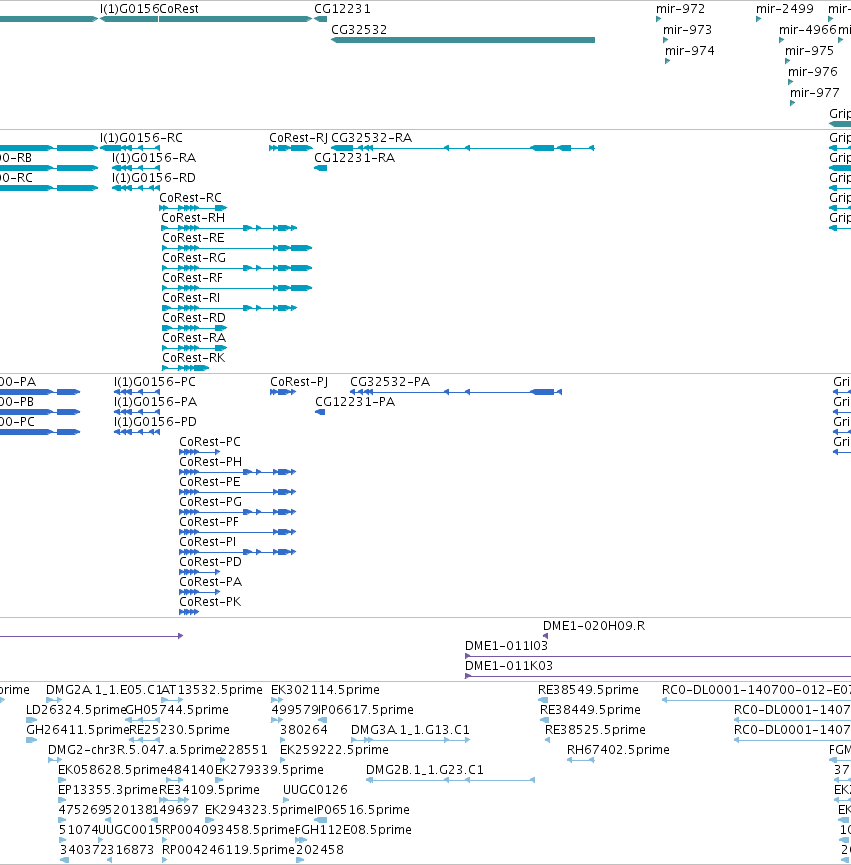Select the AT13532.5prime EST

[172, 700]
